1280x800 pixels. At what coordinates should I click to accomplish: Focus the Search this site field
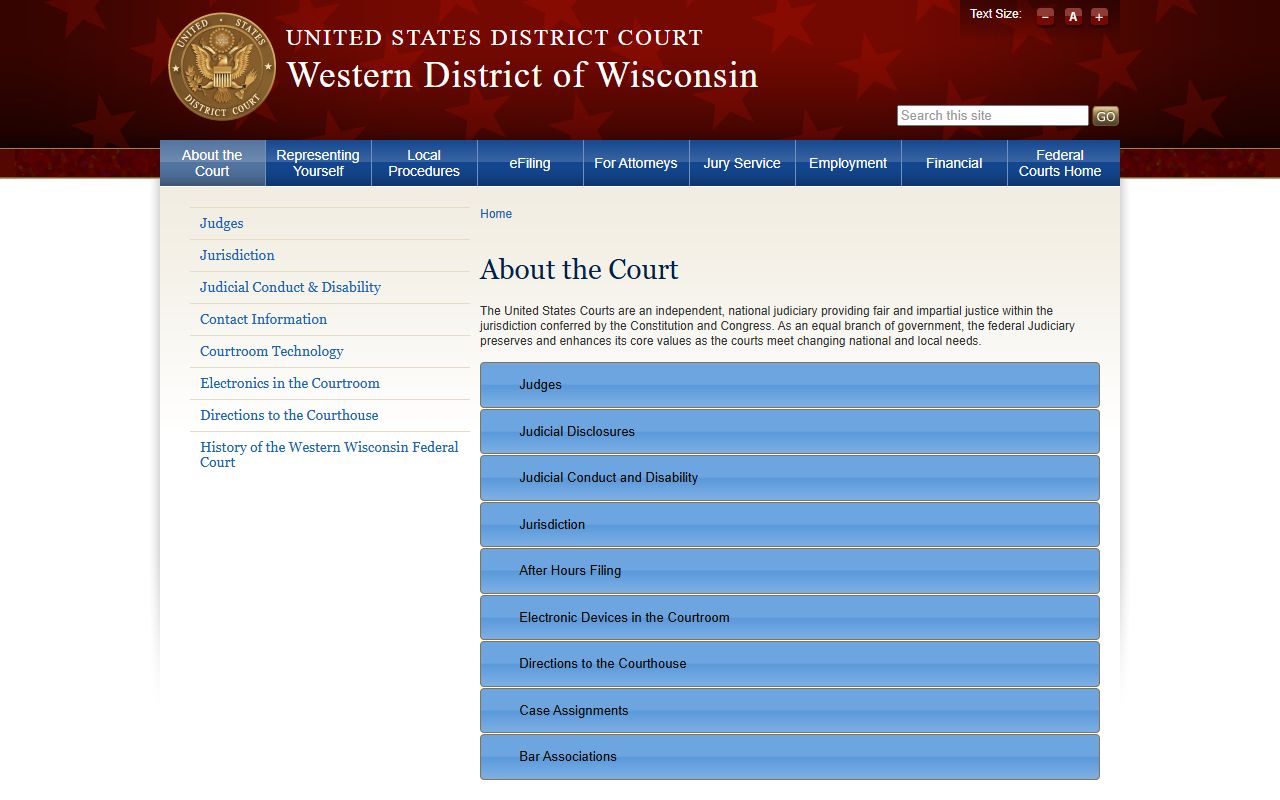click(992, 116)
